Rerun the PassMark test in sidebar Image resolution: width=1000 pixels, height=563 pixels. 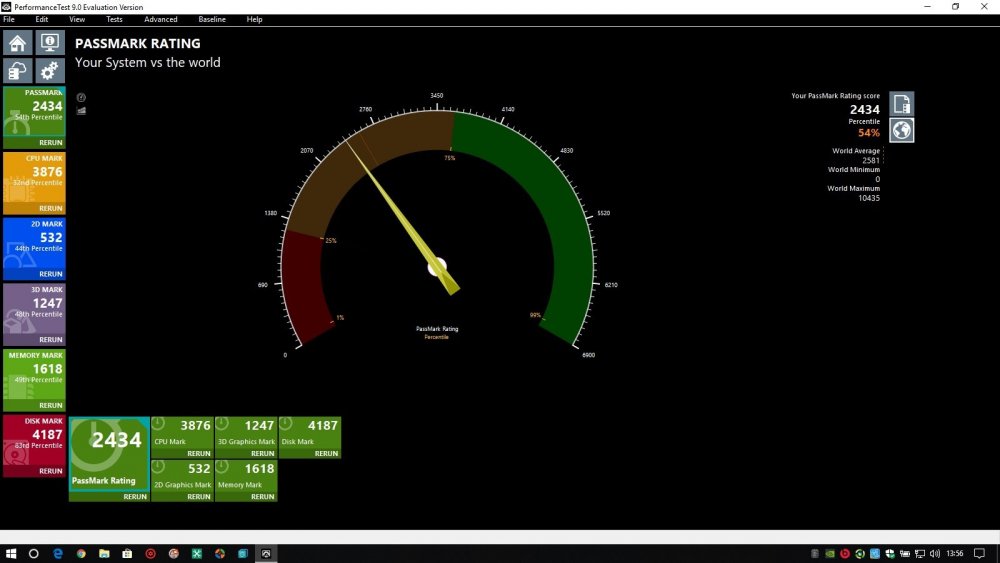click(50, 143)
